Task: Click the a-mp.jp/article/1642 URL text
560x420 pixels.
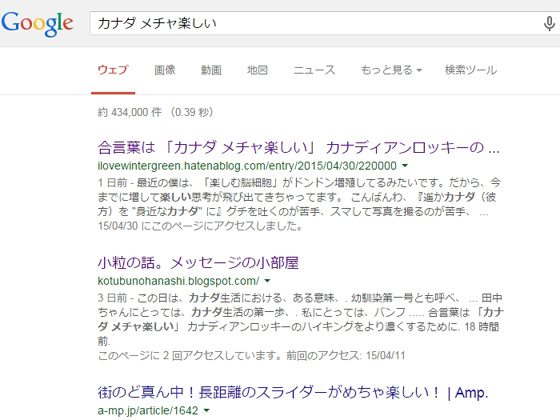Action: (148, 411)
